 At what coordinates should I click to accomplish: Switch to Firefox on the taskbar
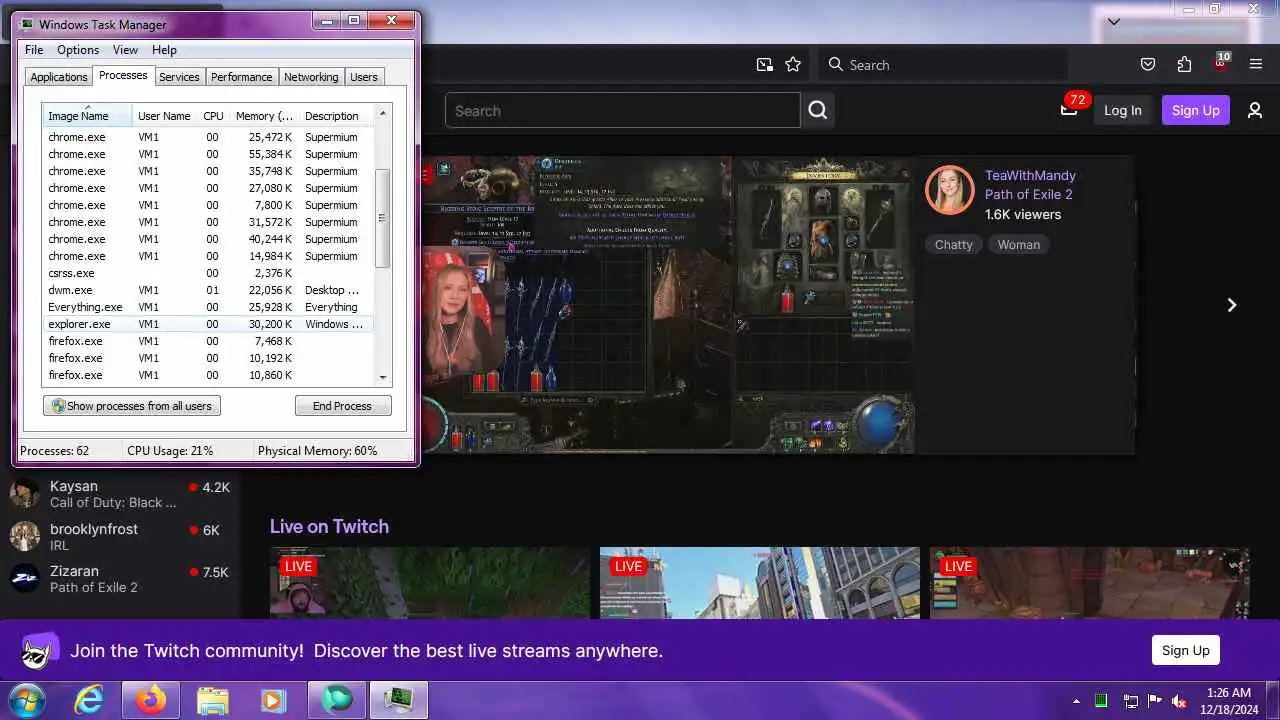151,701
